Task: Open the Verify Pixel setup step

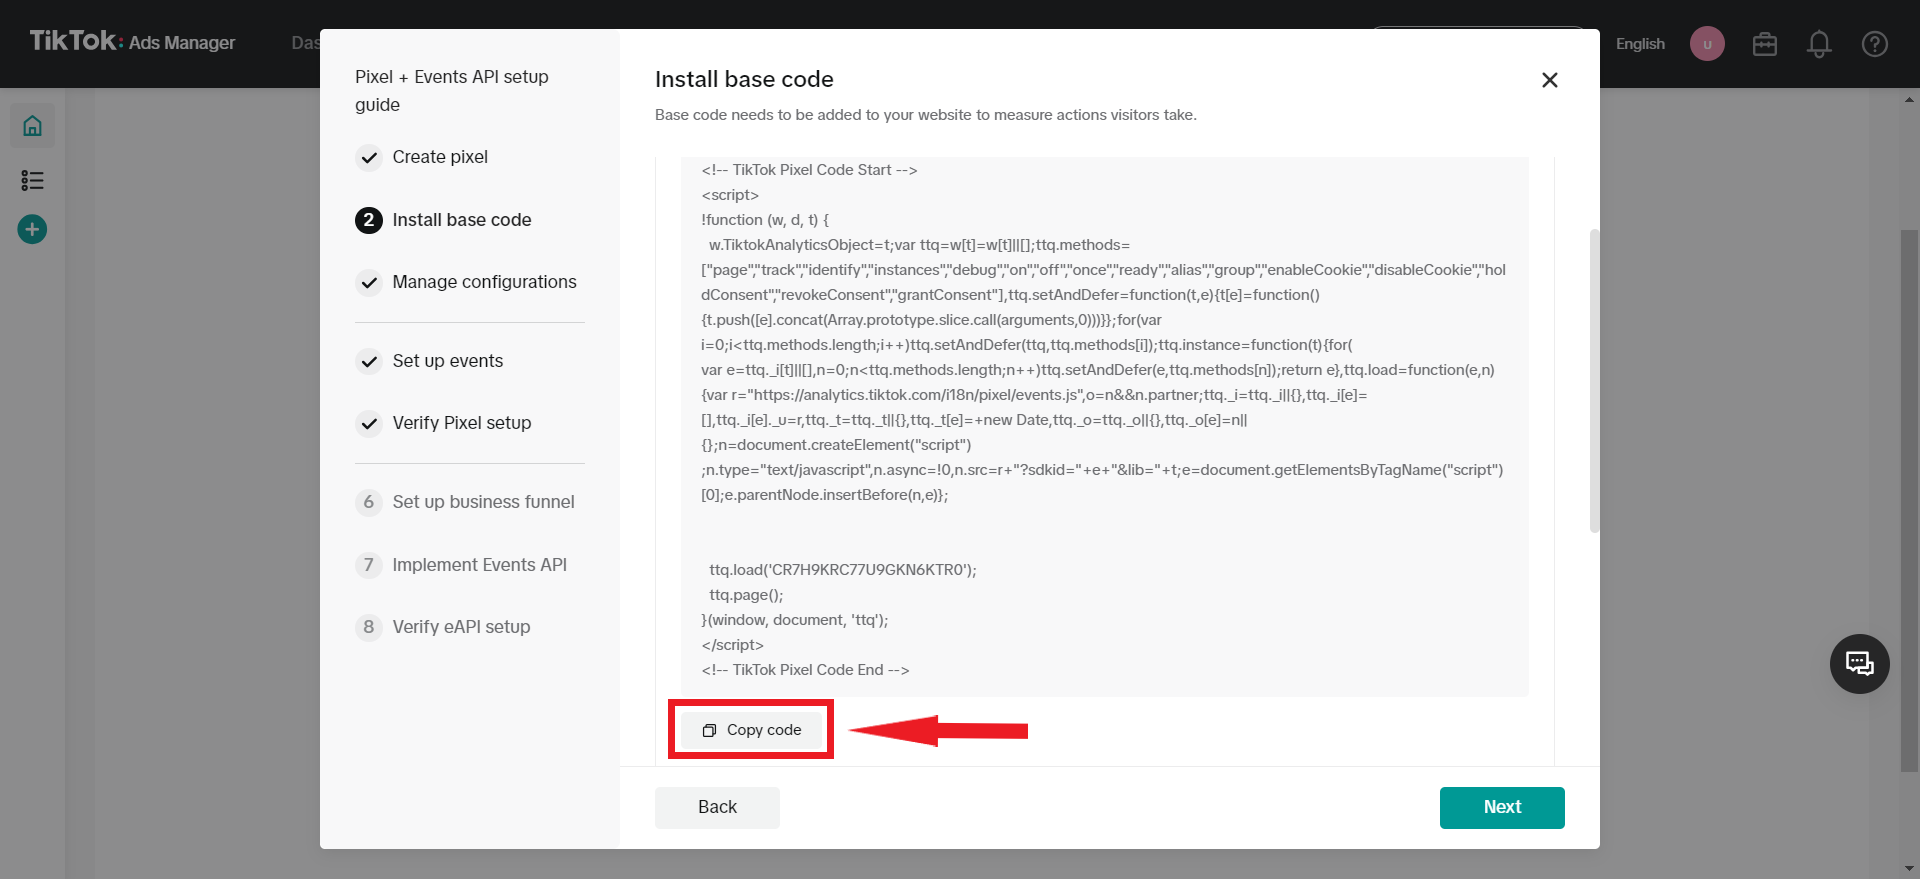Action: tap(444, 423)
